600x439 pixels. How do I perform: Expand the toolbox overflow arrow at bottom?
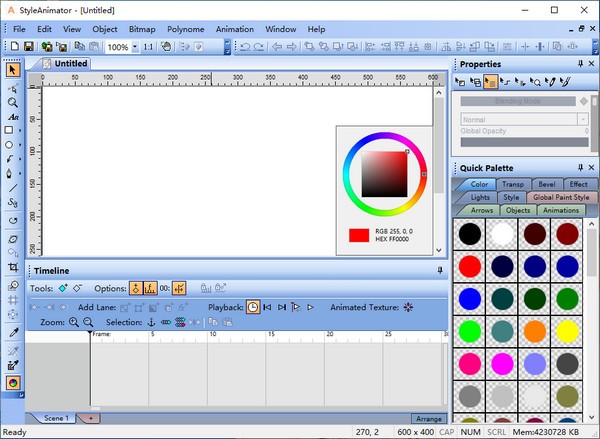(x=21, y=395)
